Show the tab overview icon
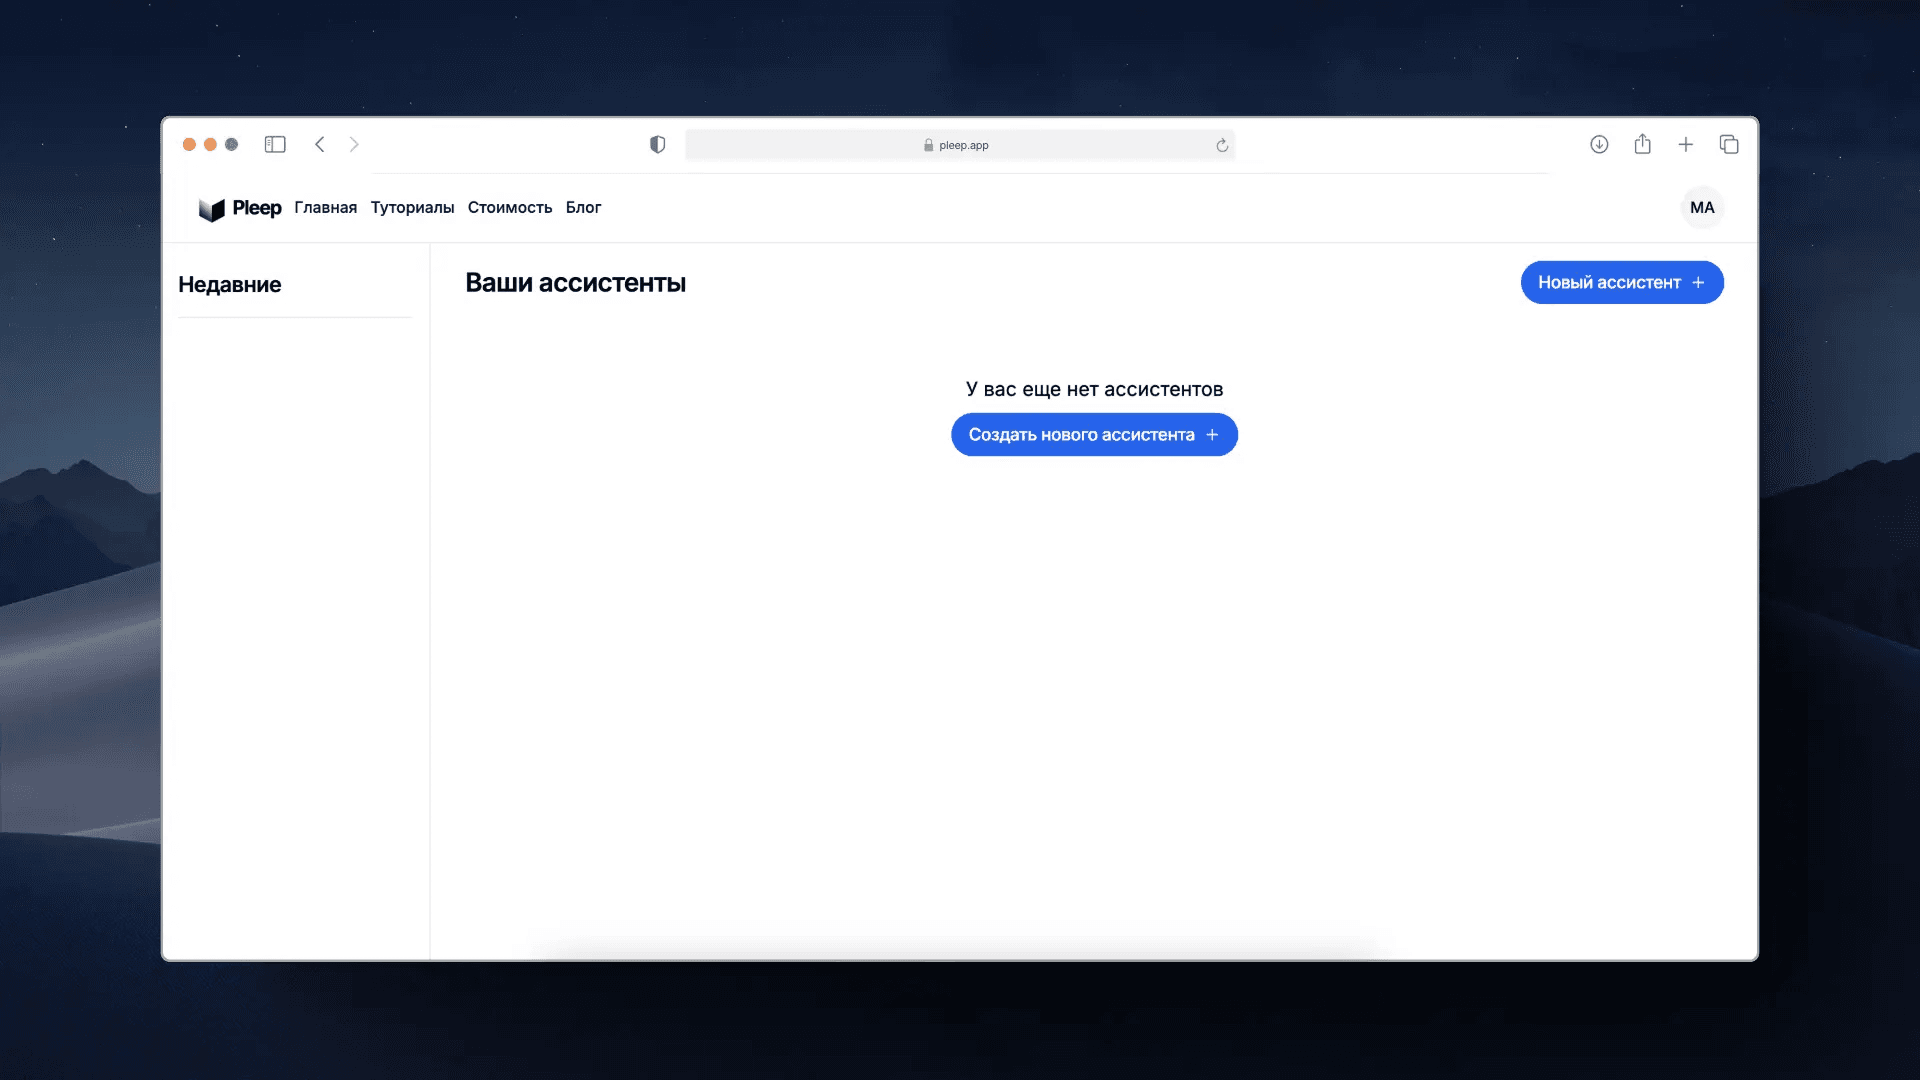 (x=1729, y=145)
